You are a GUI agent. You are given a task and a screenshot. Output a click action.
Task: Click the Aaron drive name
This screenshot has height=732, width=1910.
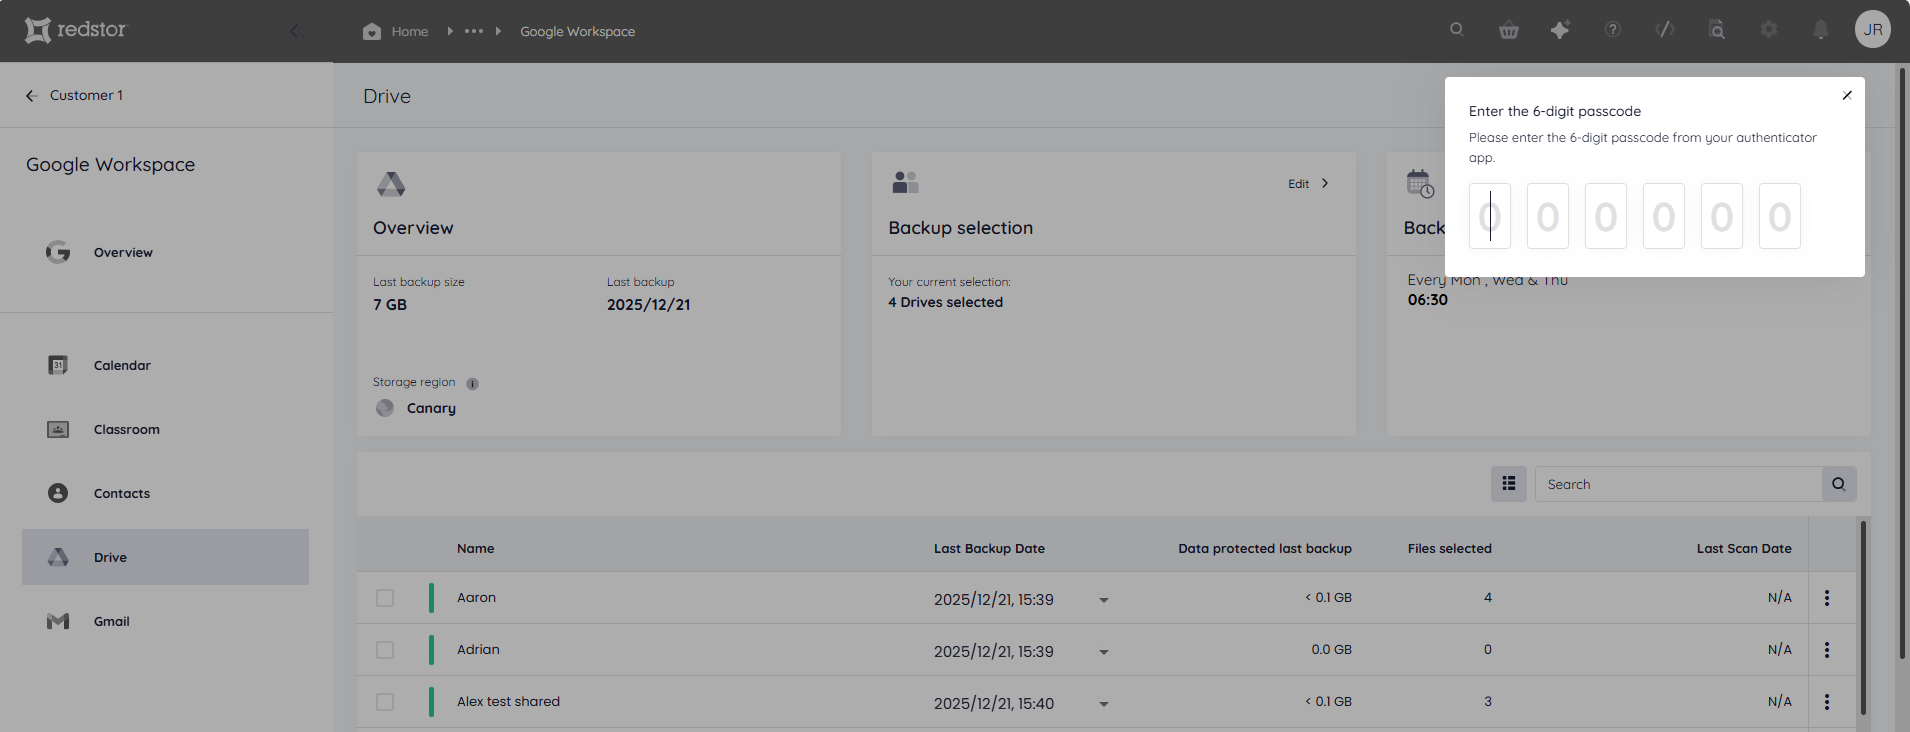point(476,597)
